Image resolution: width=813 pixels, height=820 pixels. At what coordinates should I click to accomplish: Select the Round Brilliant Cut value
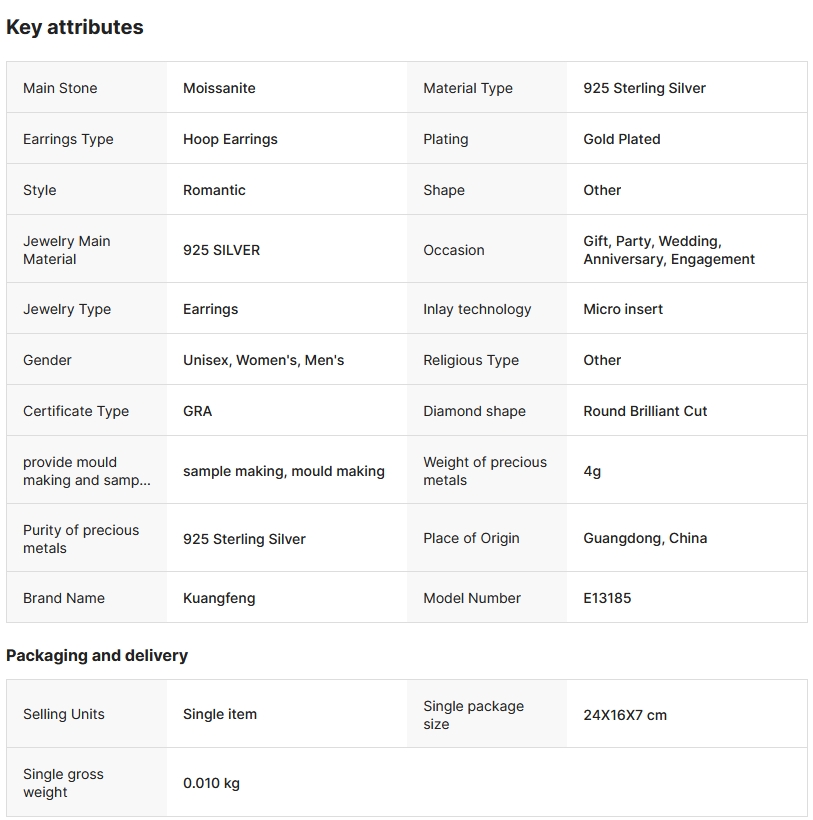coord(645,411)
